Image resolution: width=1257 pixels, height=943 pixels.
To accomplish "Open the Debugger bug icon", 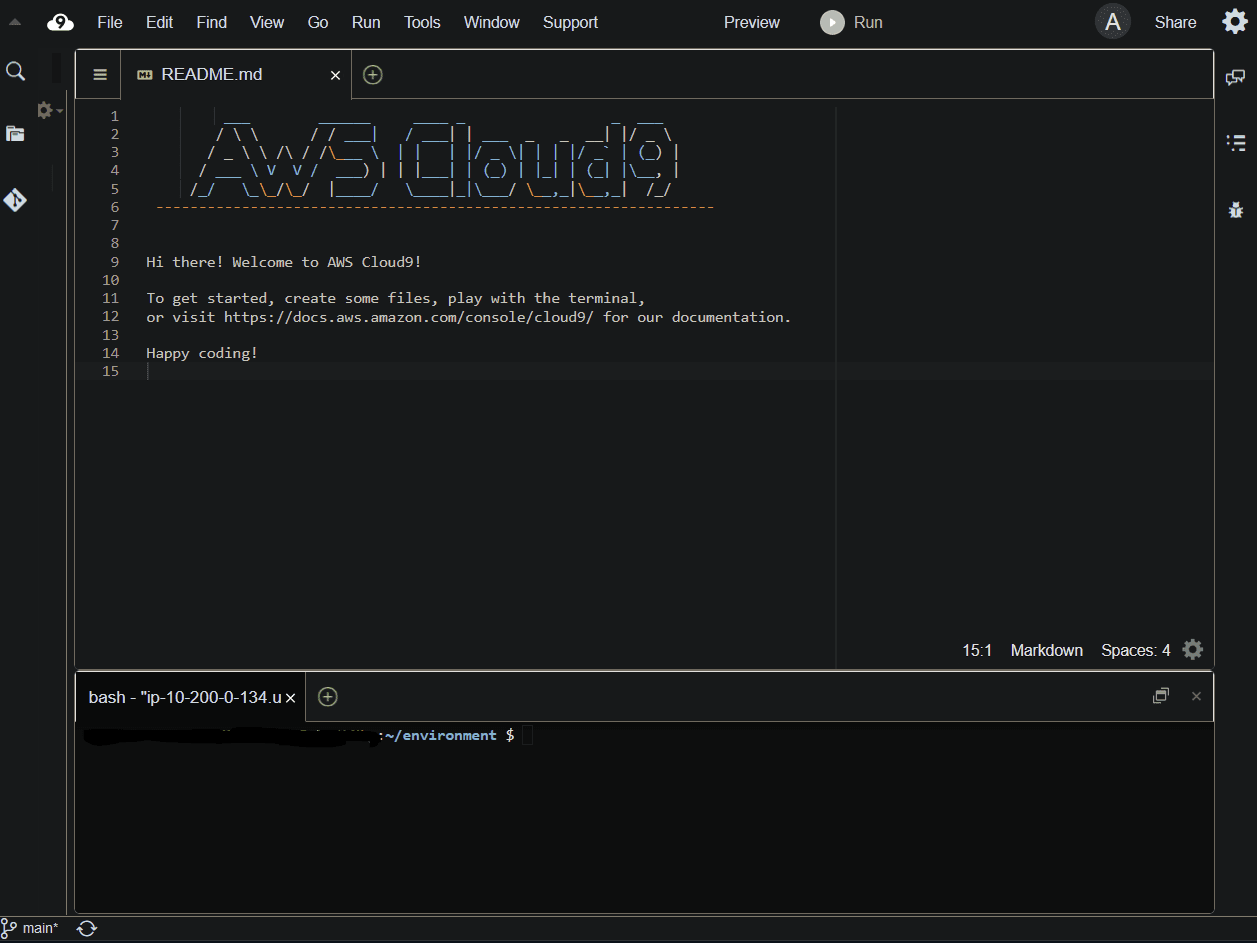I will click(1236, 209).
